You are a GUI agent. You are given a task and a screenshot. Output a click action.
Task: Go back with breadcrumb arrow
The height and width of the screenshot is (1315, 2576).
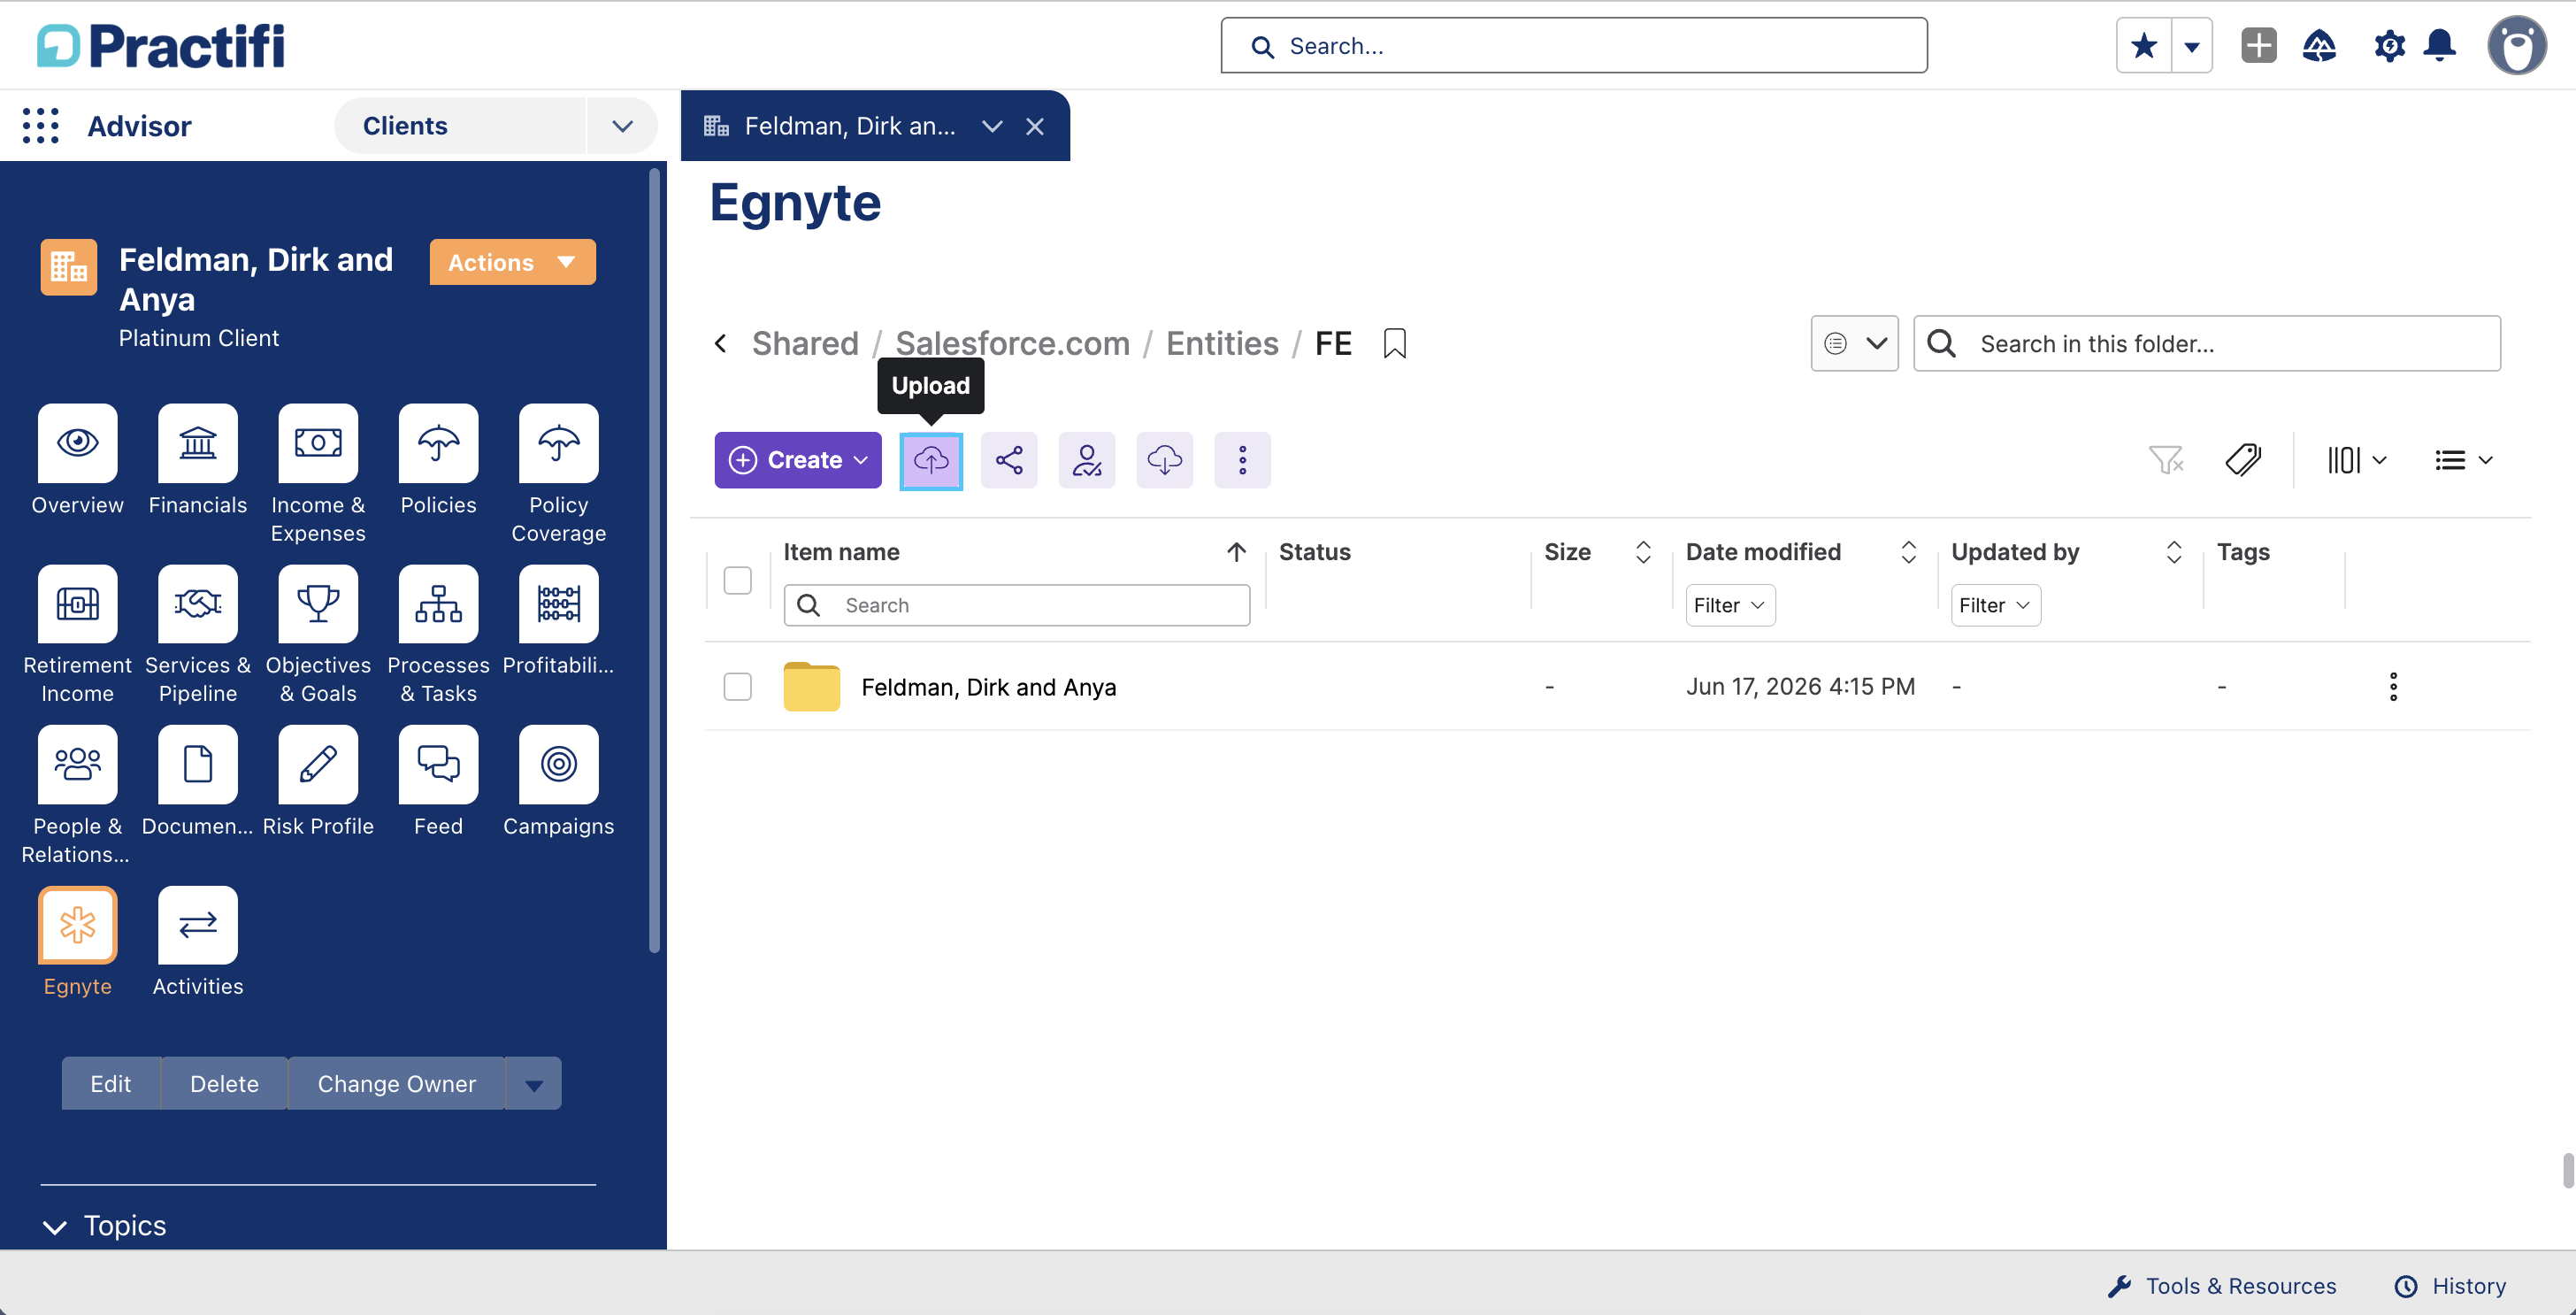[721, 344]
